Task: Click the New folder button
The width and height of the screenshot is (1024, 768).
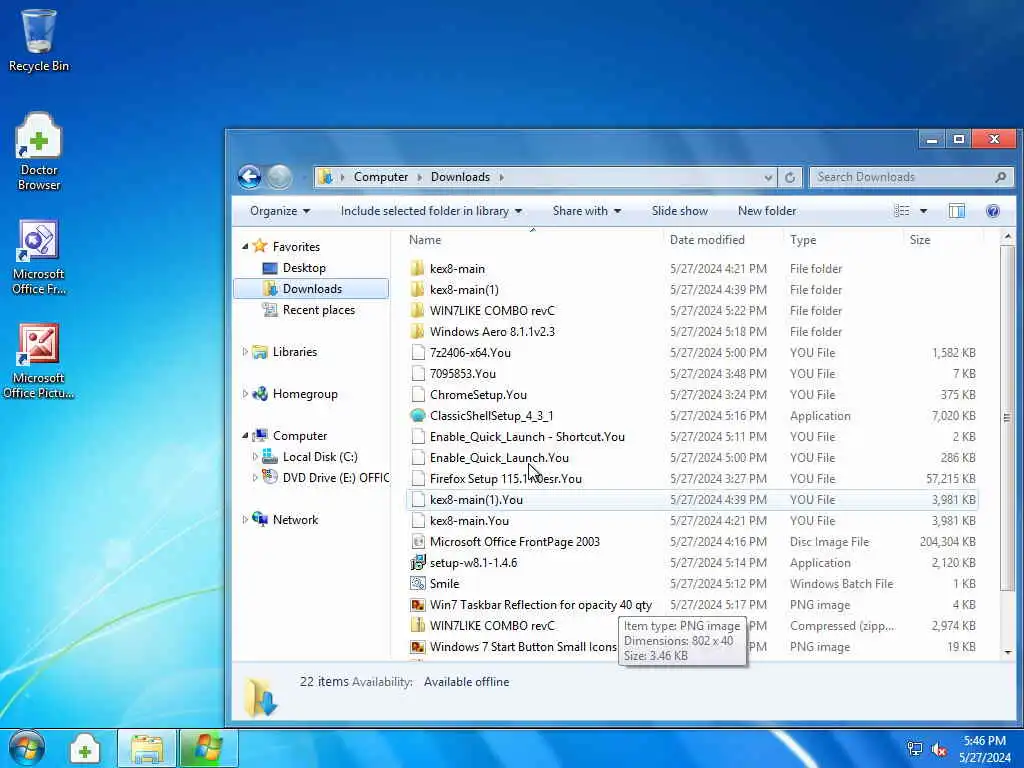Action: coord(767,211)
